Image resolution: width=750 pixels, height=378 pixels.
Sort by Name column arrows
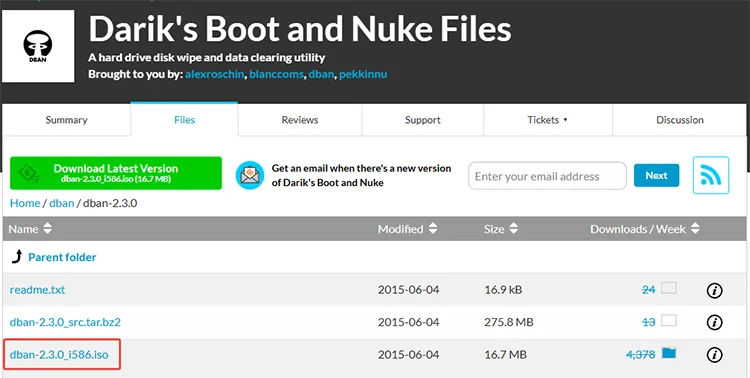point(47,229)
